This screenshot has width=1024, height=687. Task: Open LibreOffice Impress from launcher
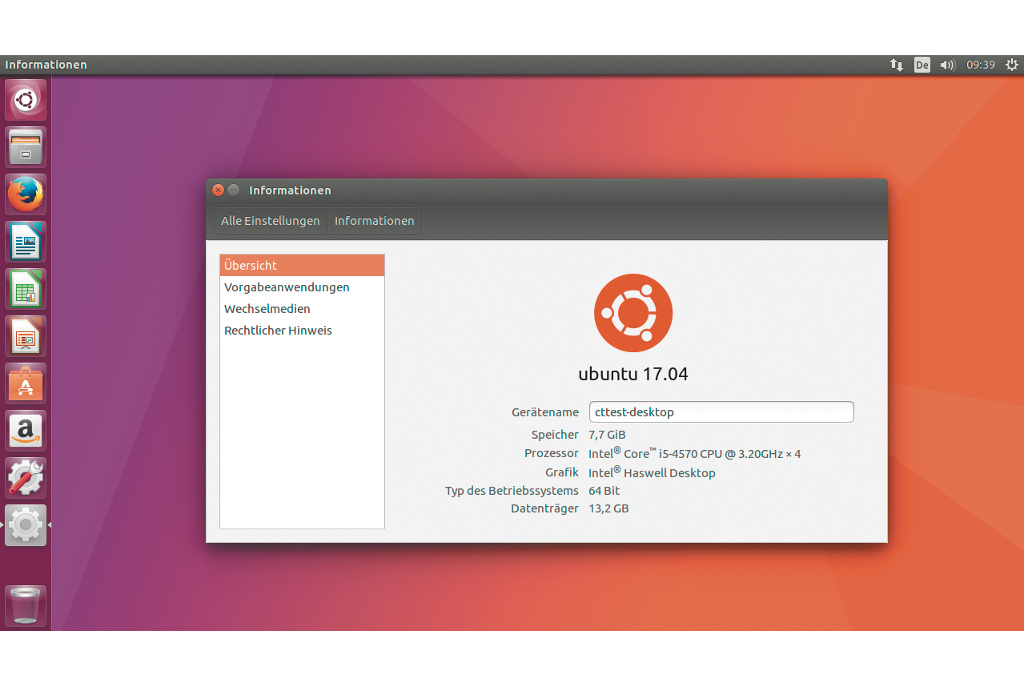pos(25,336)
